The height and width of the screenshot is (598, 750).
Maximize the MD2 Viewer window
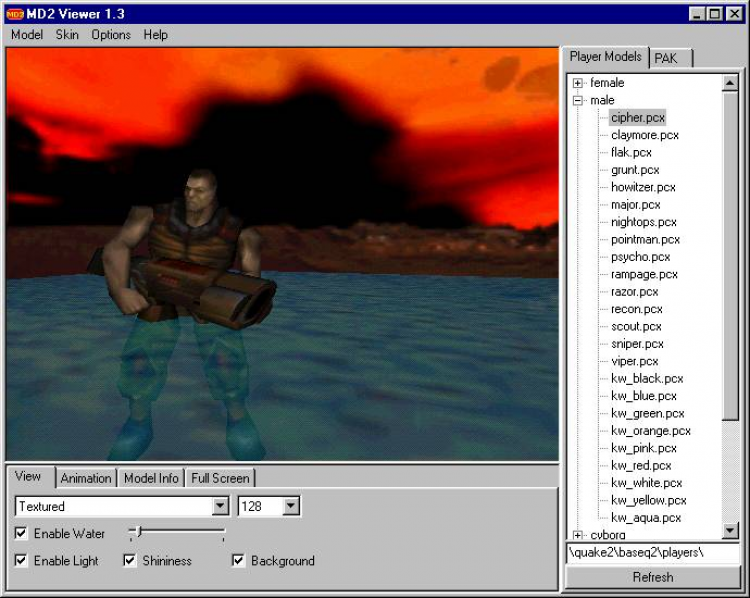[x=715, y=14]
